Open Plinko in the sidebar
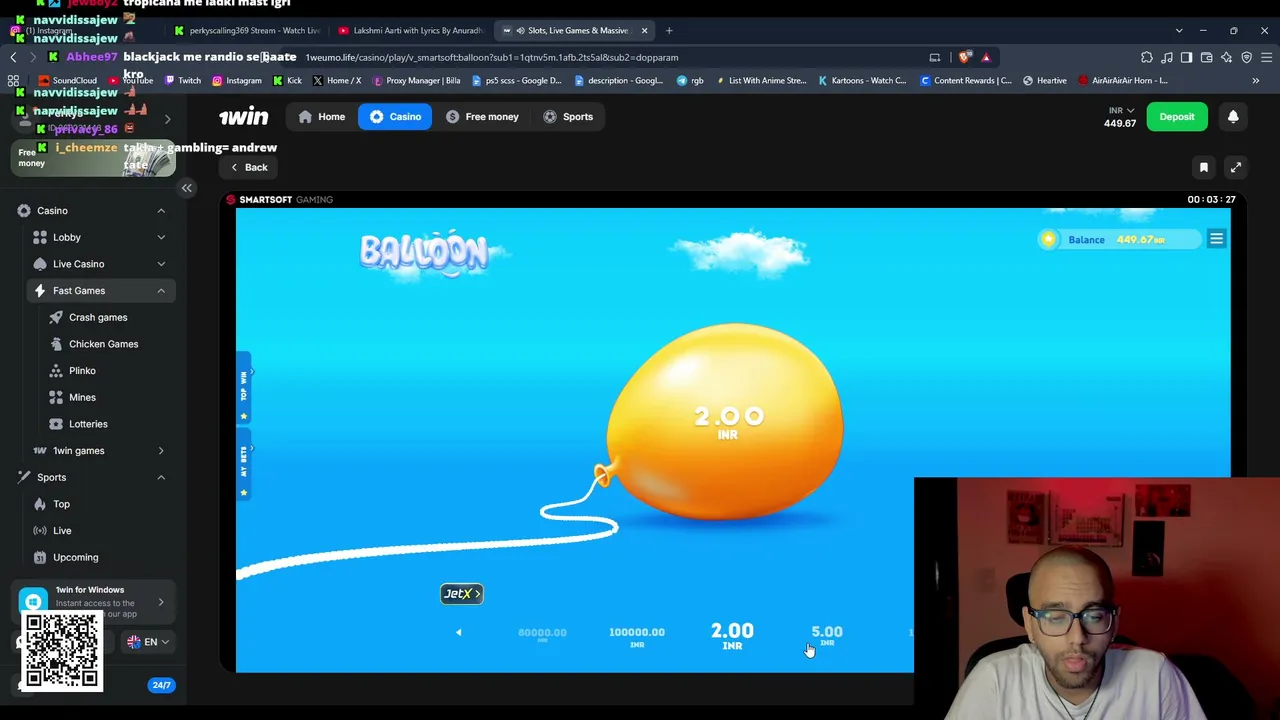 click(x=82, y=371)
